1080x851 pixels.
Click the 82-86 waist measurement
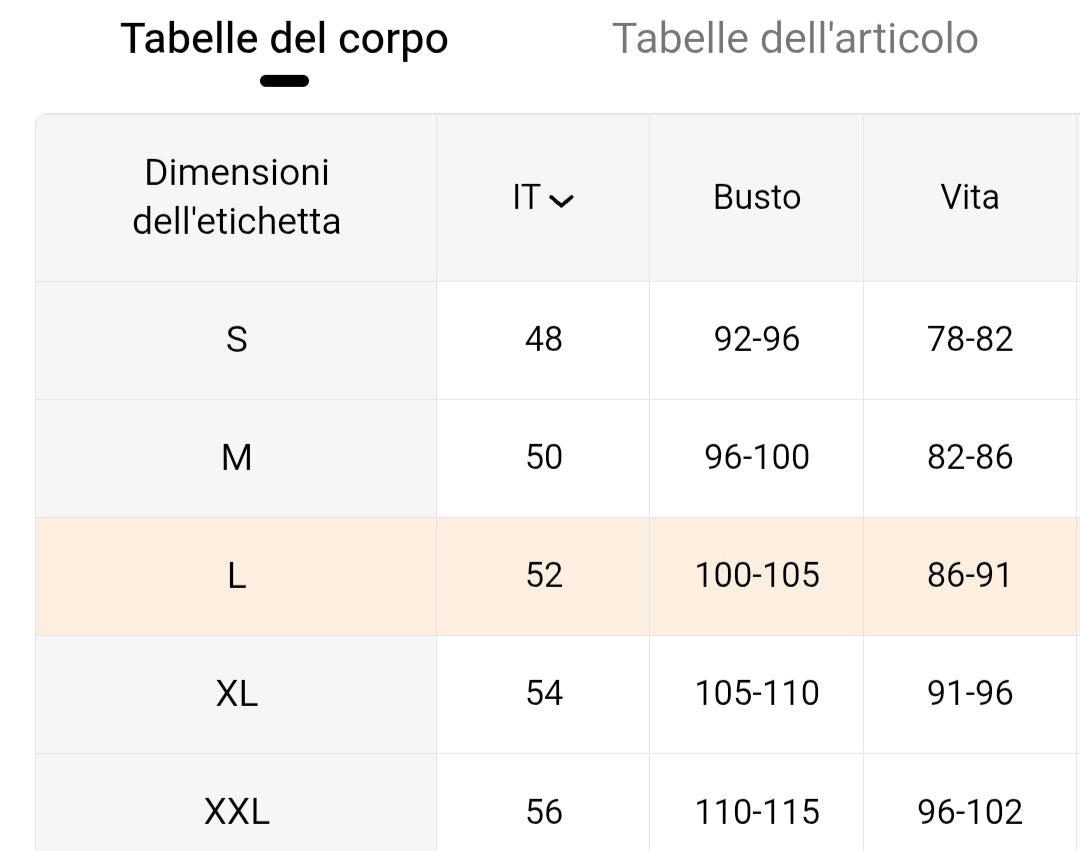[x=969, y=458]
